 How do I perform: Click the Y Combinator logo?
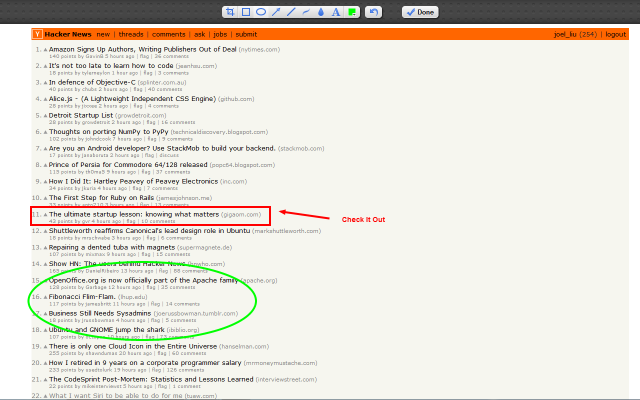tap(37, 34)
